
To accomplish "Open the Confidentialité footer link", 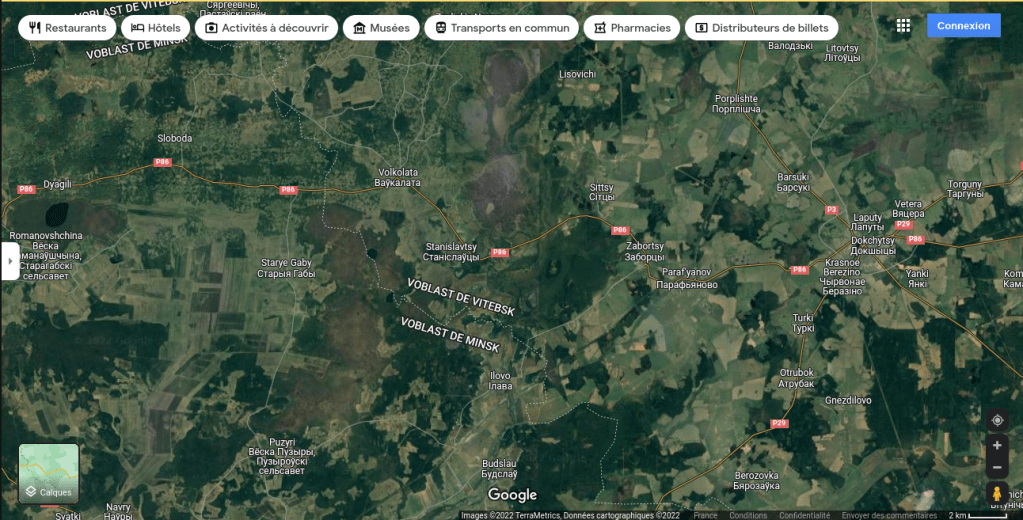I will 804,516.
